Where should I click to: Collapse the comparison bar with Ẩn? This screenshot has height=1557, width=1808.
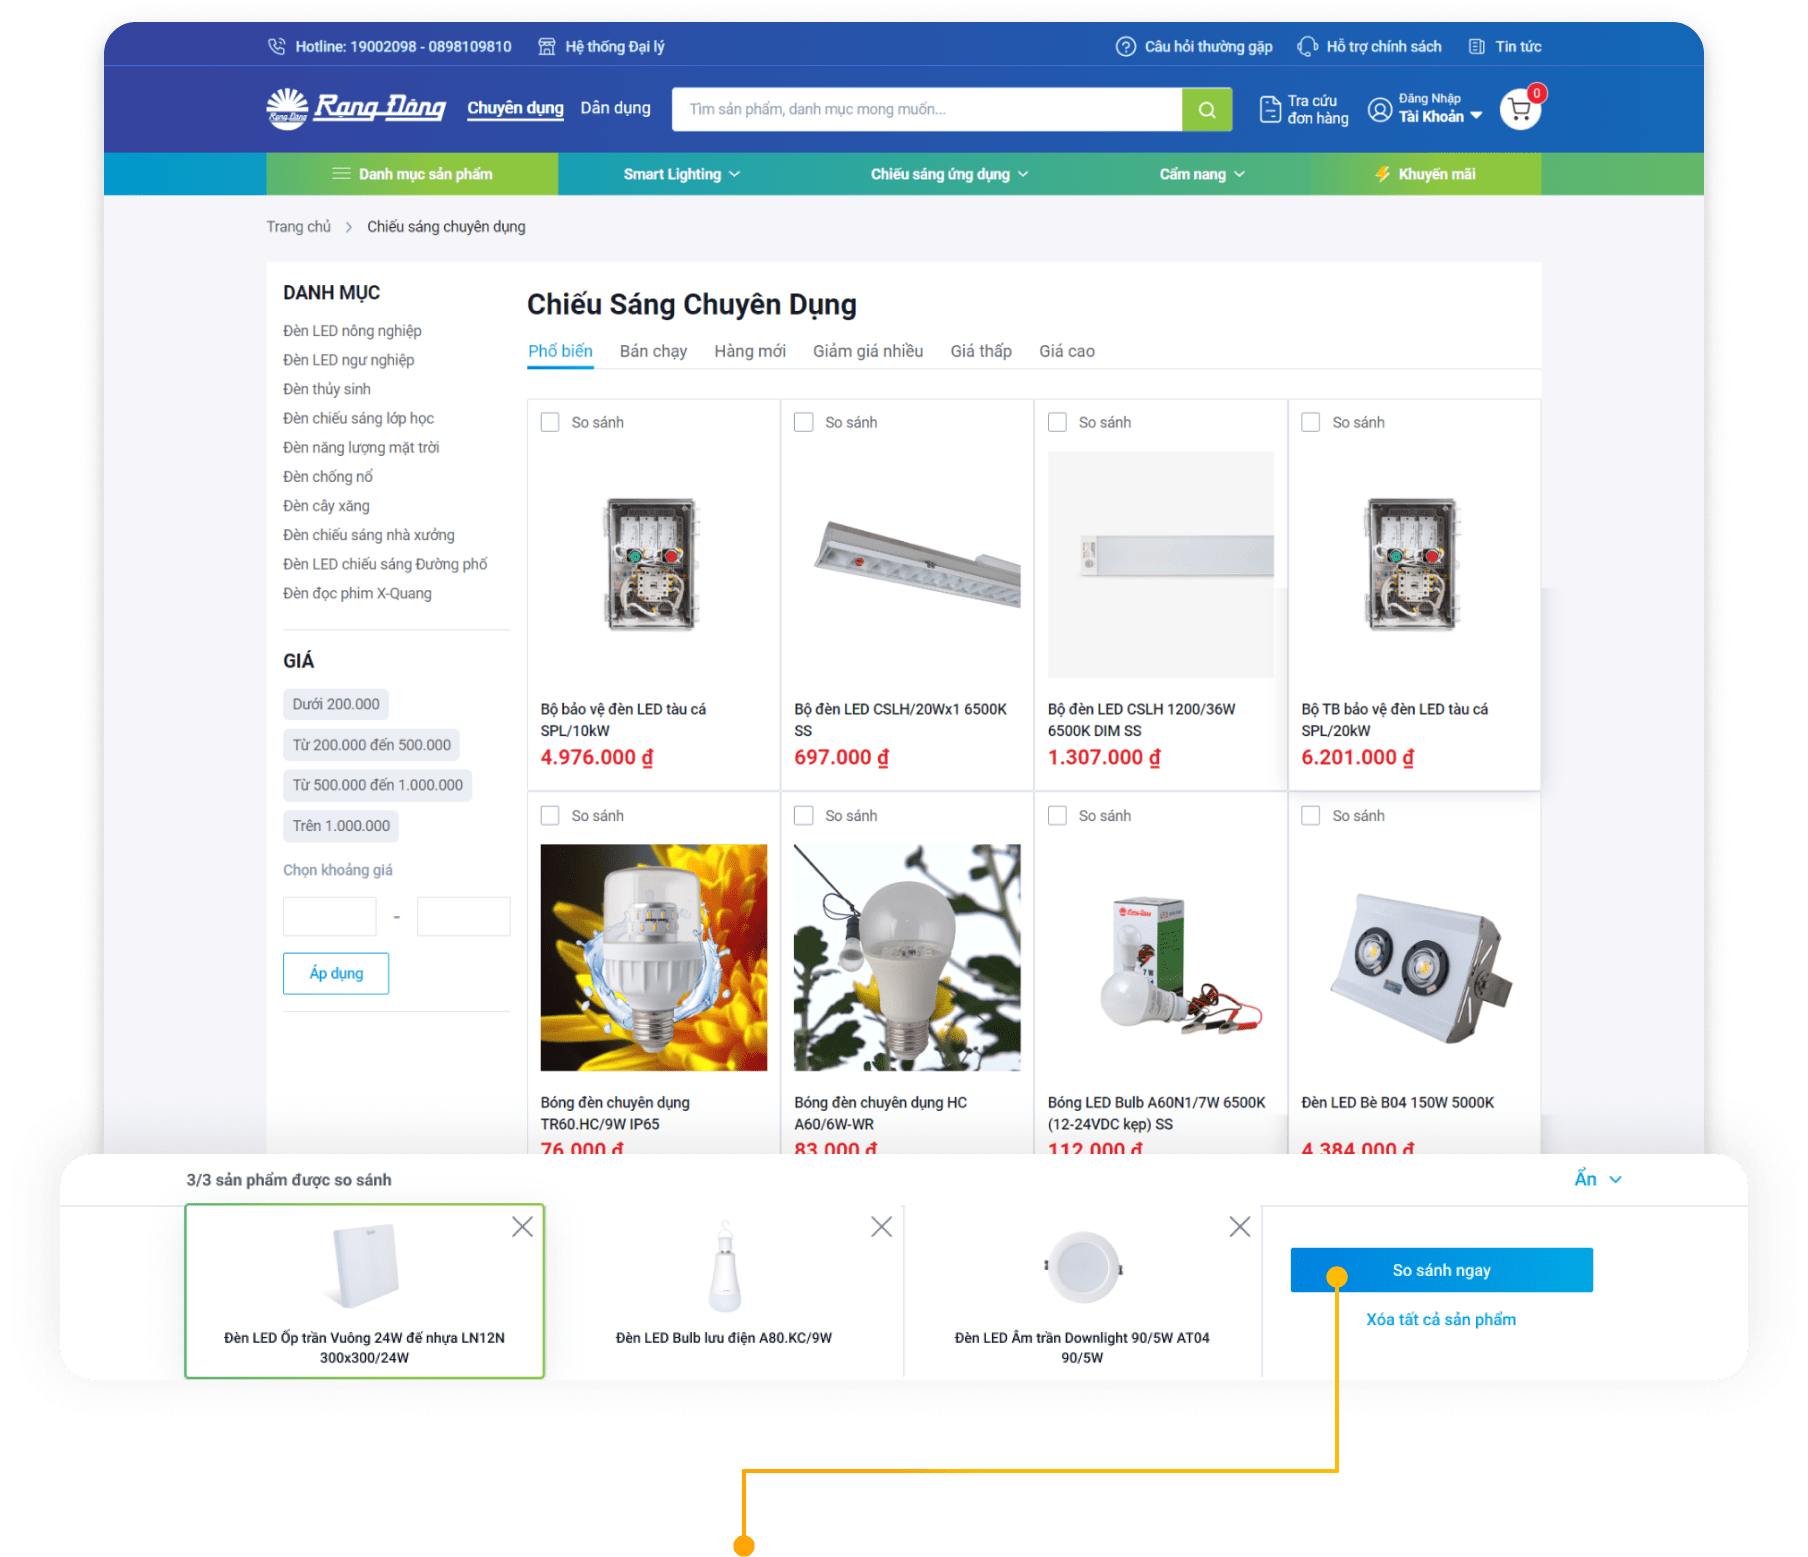1598,1179
